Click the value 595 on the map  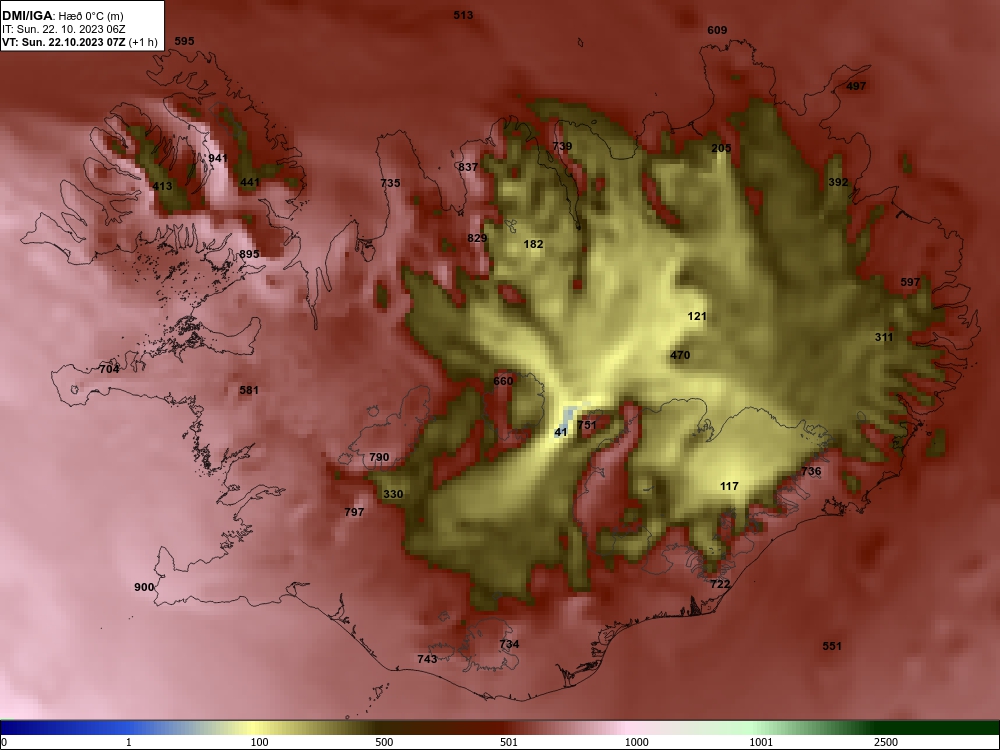coord(184,41)
